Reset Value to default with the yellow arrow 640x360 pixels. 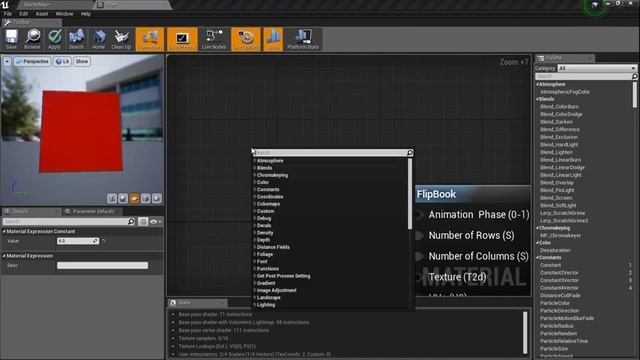[x=104, y=241]
